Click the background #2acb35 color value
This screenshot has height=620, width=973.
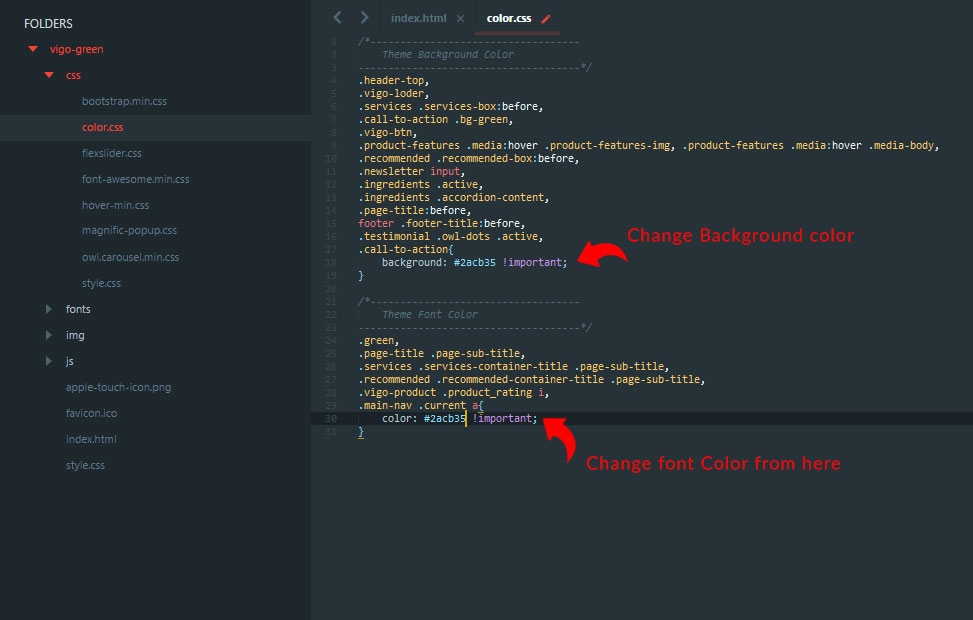click(x=475, y=263)
